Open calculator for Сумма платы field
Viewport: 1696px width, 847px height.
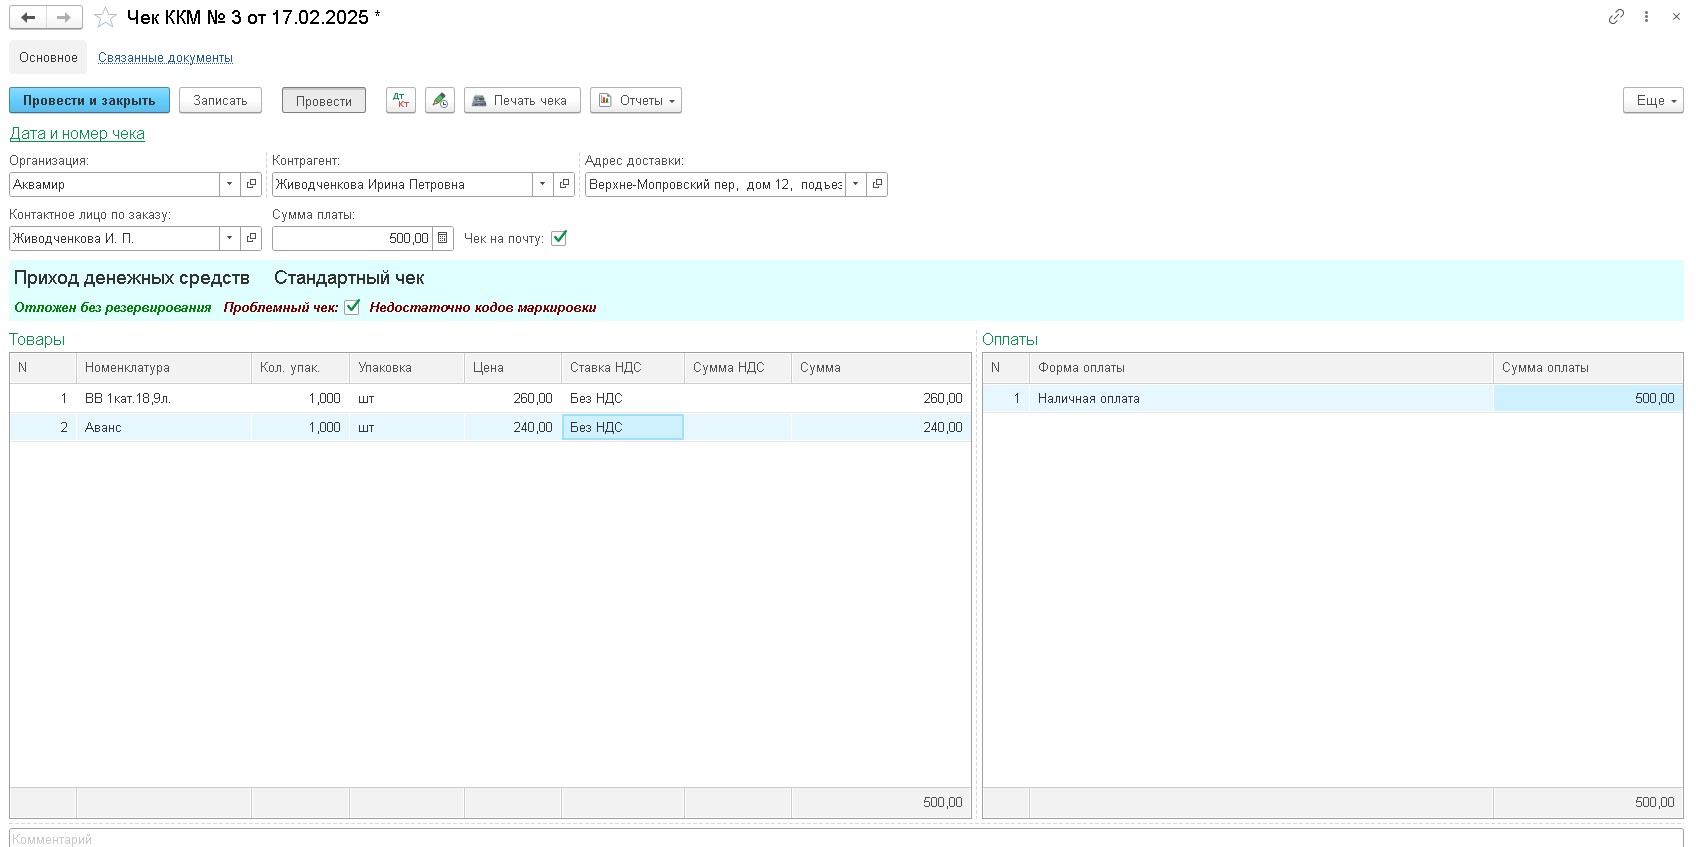pos(443,238)
